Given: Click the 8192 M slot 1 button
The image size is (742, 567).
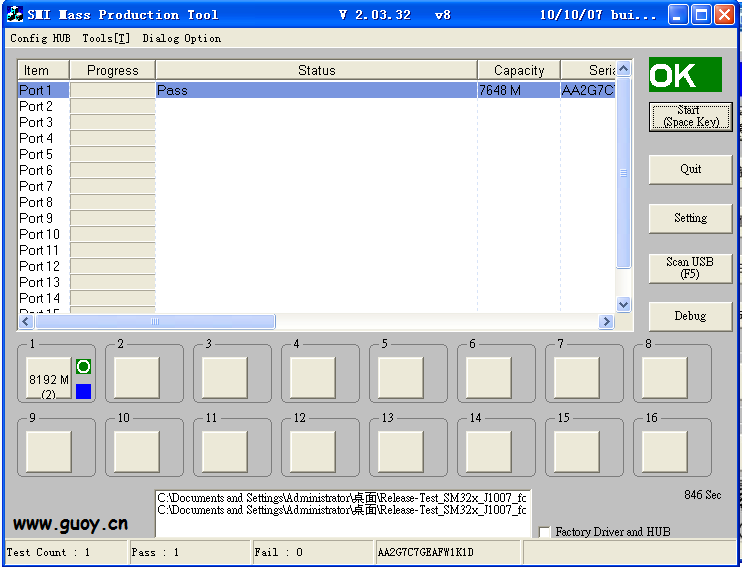Looking at the screenshot, I should pos(49,378).
